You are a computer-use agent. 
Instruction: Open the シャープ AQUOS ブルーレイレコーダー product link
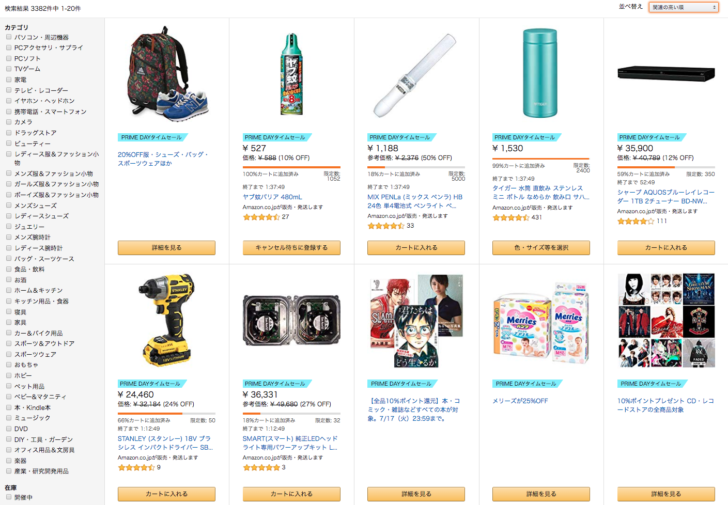tap(666, 196)
